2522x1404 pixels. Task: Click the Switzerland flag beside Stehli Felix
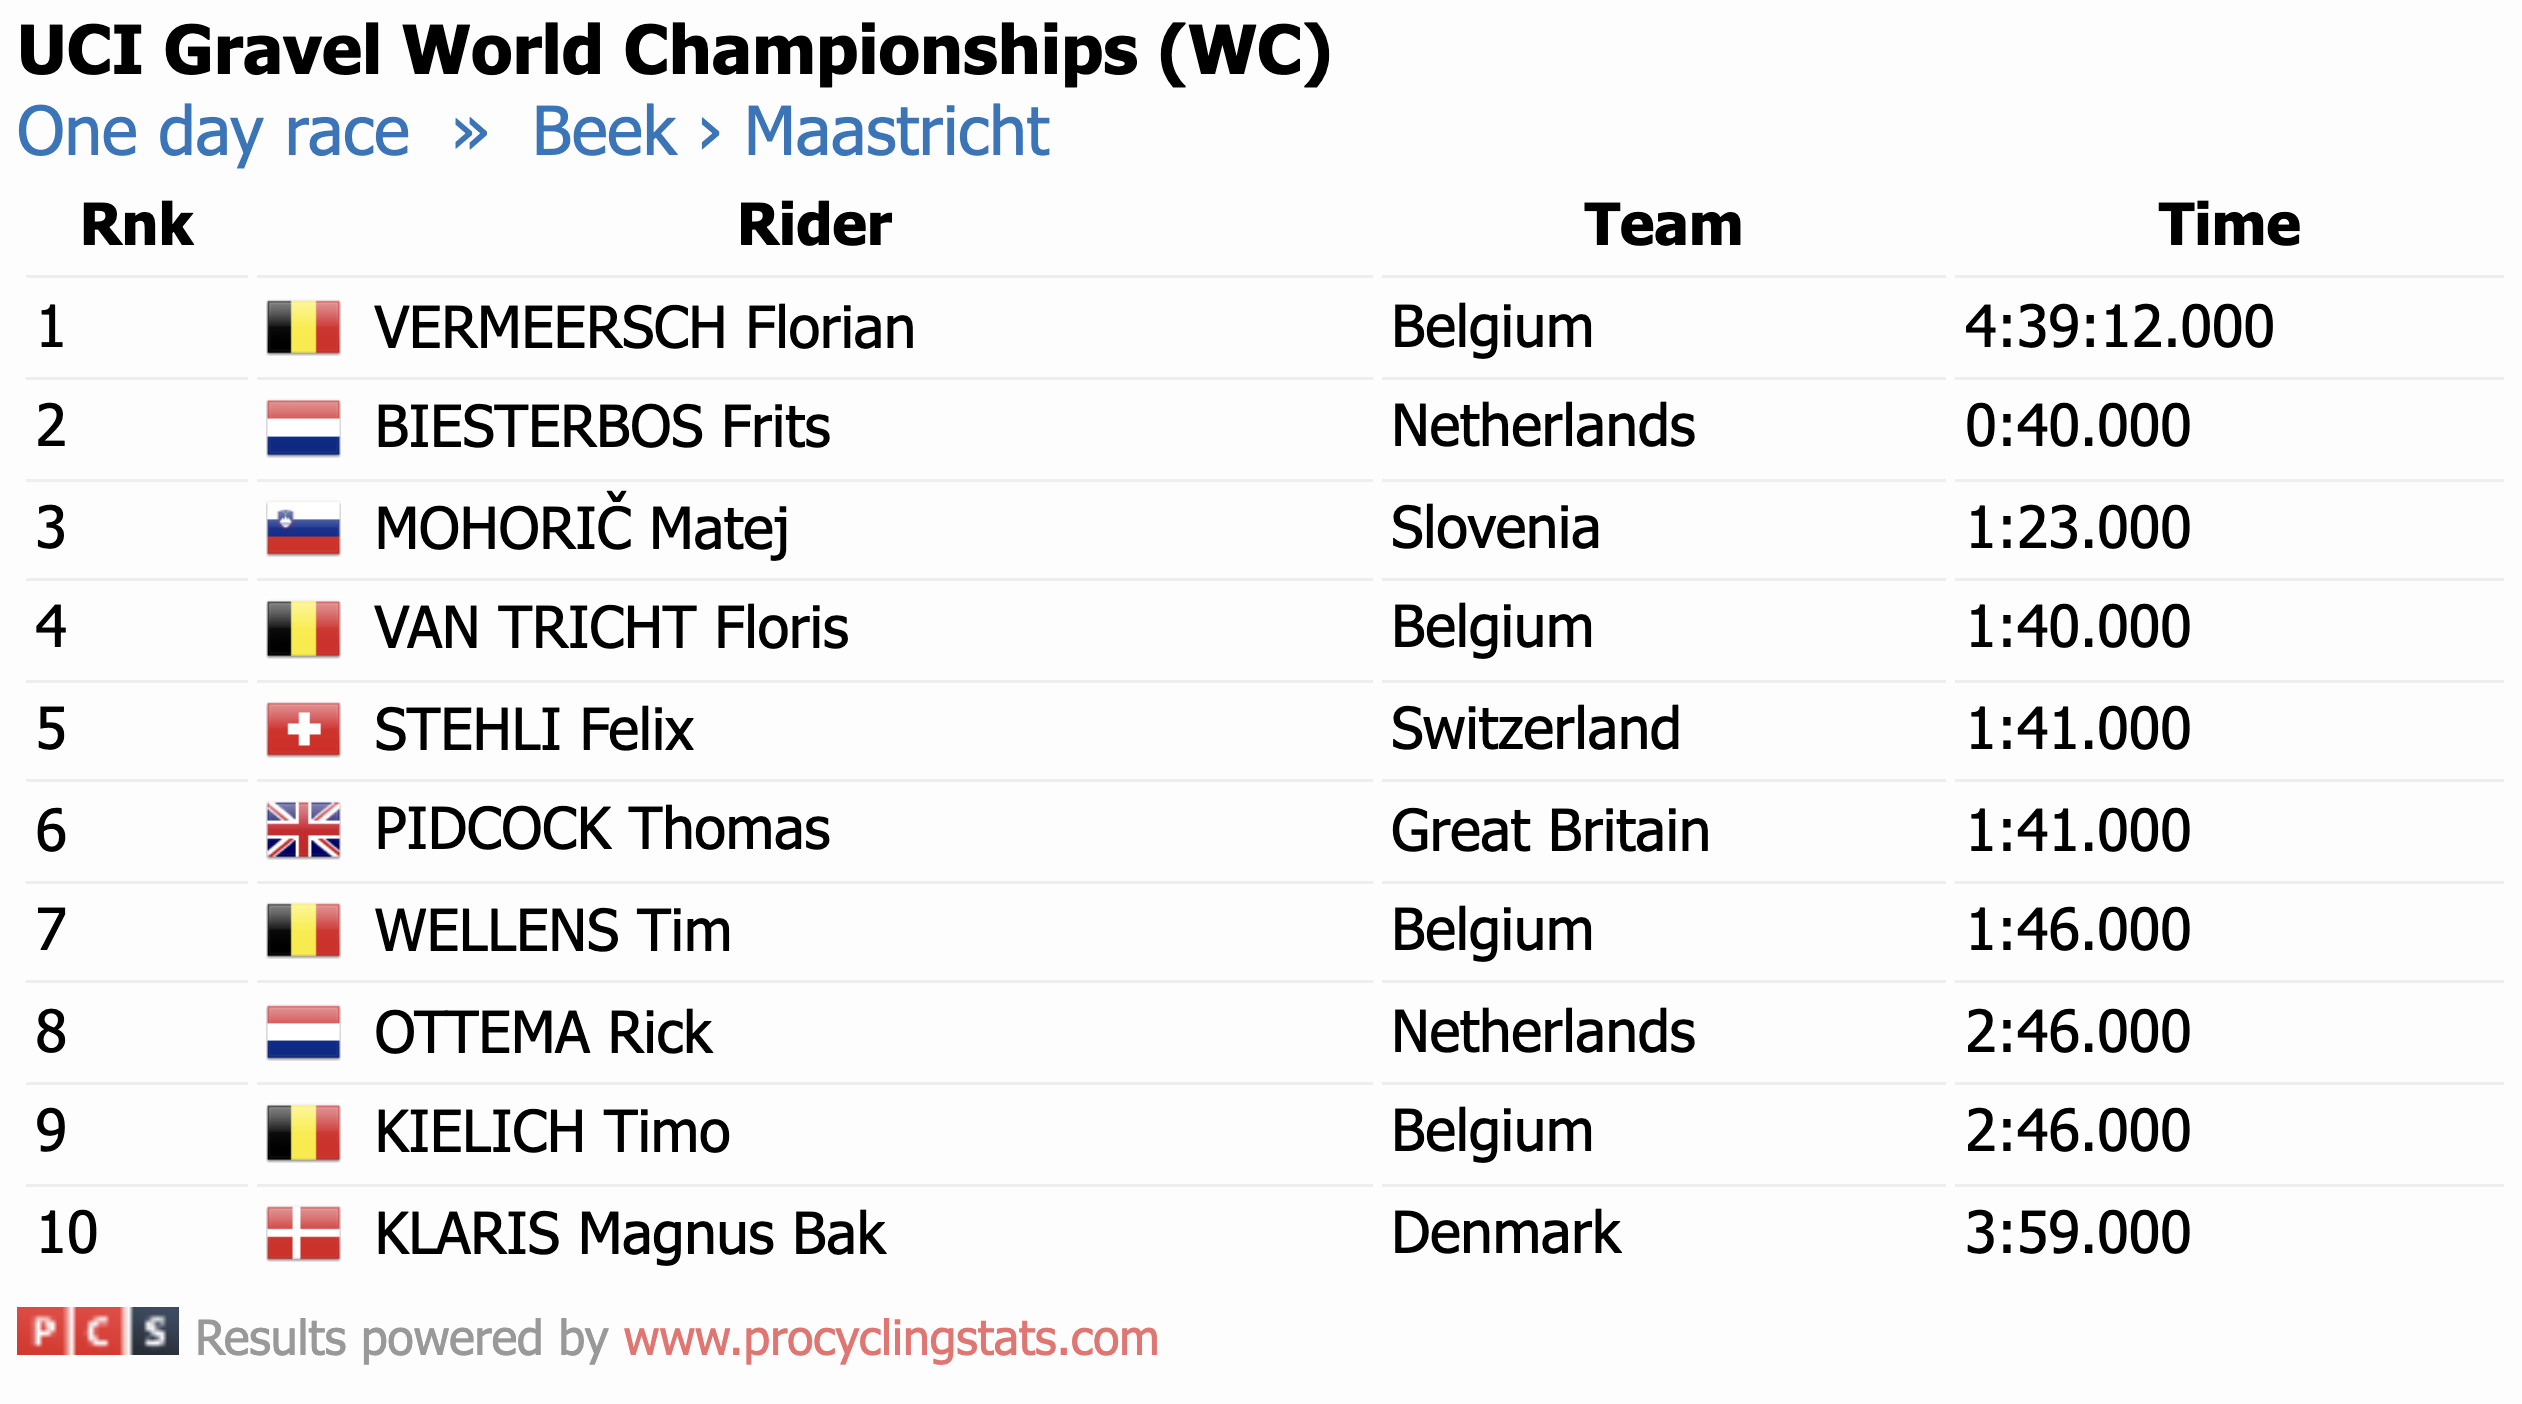(303, 729)
